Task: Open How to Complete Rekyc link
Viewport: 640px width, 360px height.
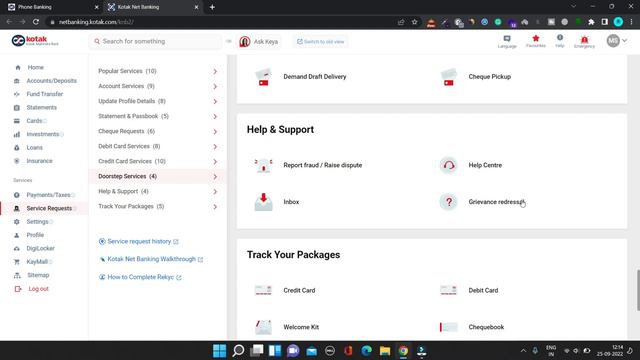Action: tap(140, 277)
